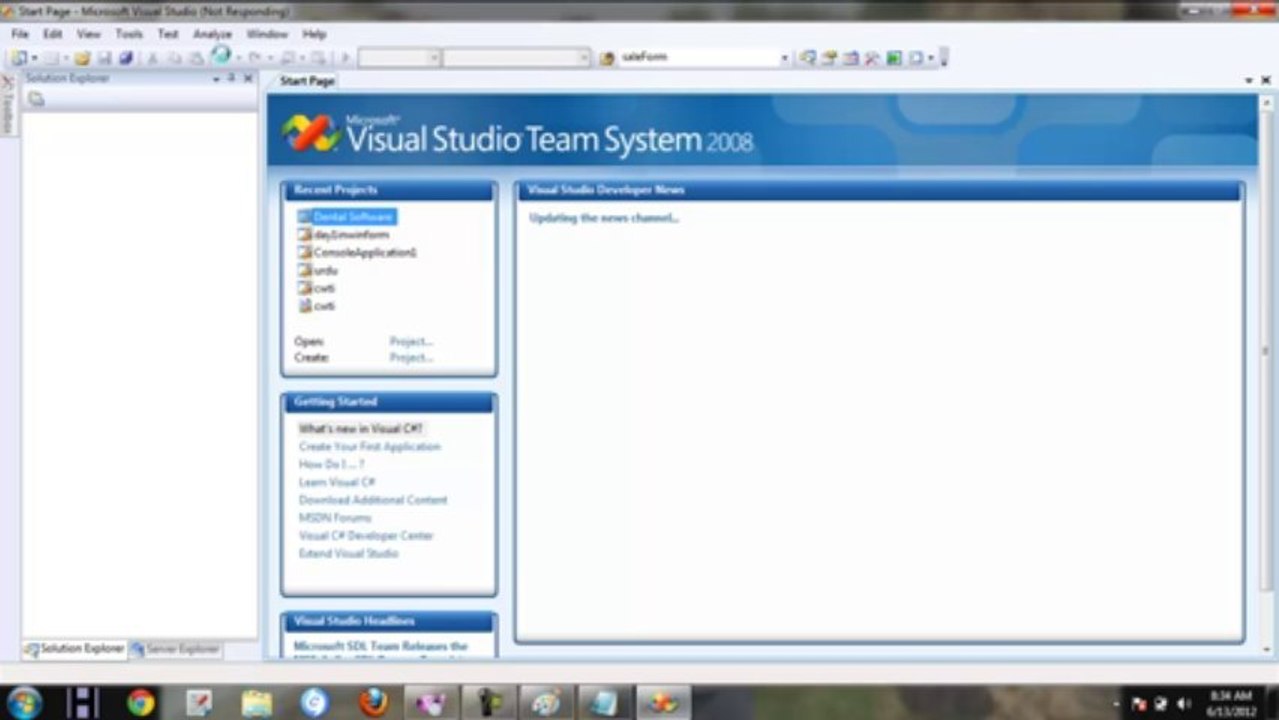Click Microsoft SDL Team Releases headline
This screenshot has width=1279, height=720.
[380, 647]
